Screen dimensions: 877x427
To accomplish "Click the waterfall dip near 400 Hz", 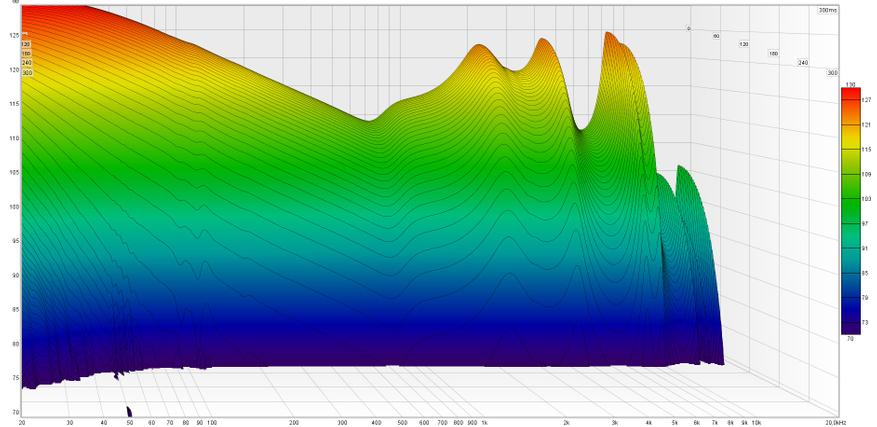I will (370, 120).
